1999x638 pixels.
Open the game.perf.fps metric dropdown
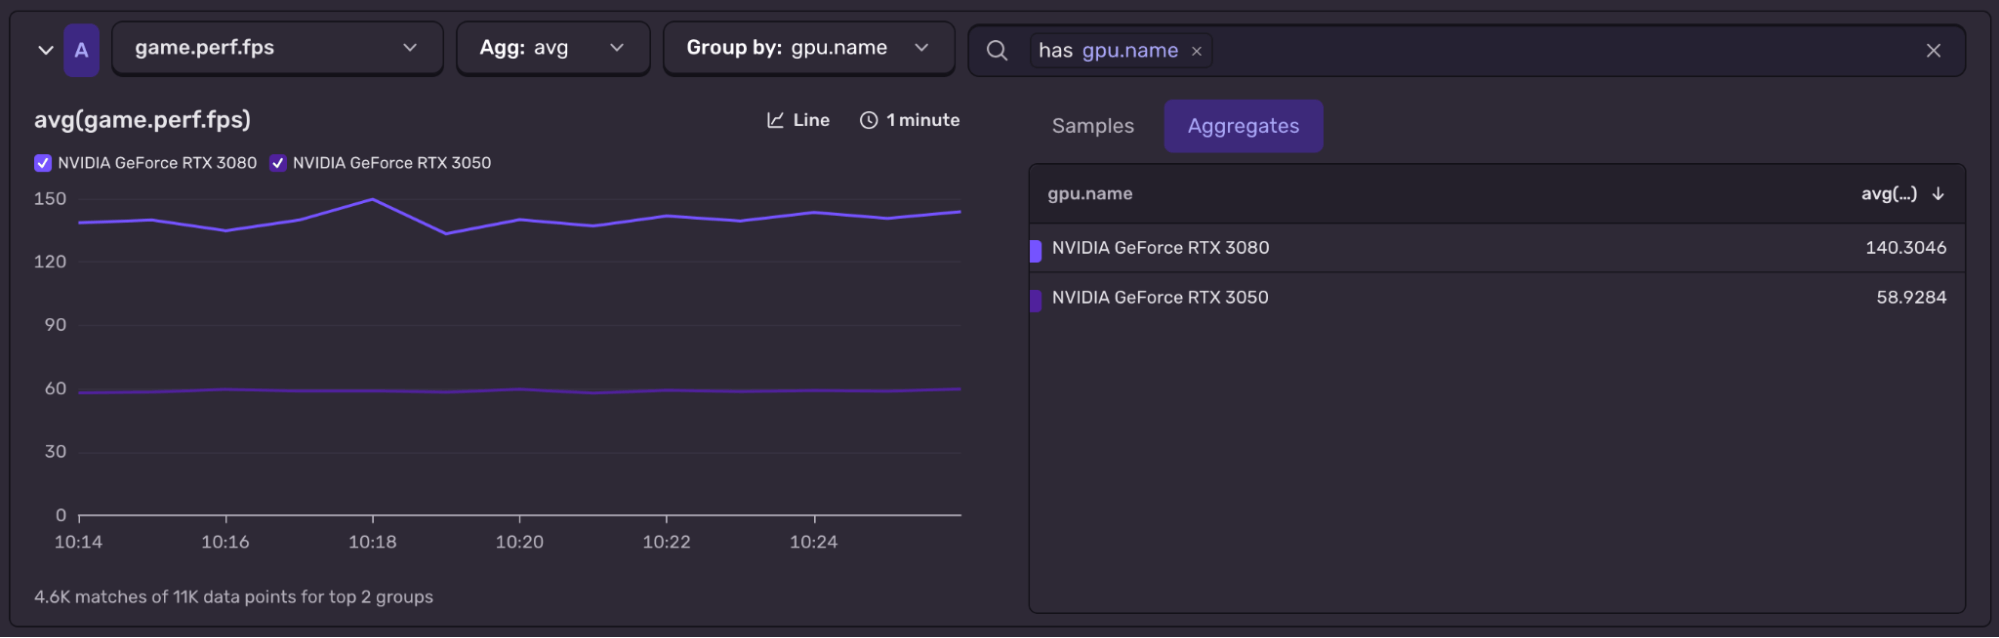point(277,48)
